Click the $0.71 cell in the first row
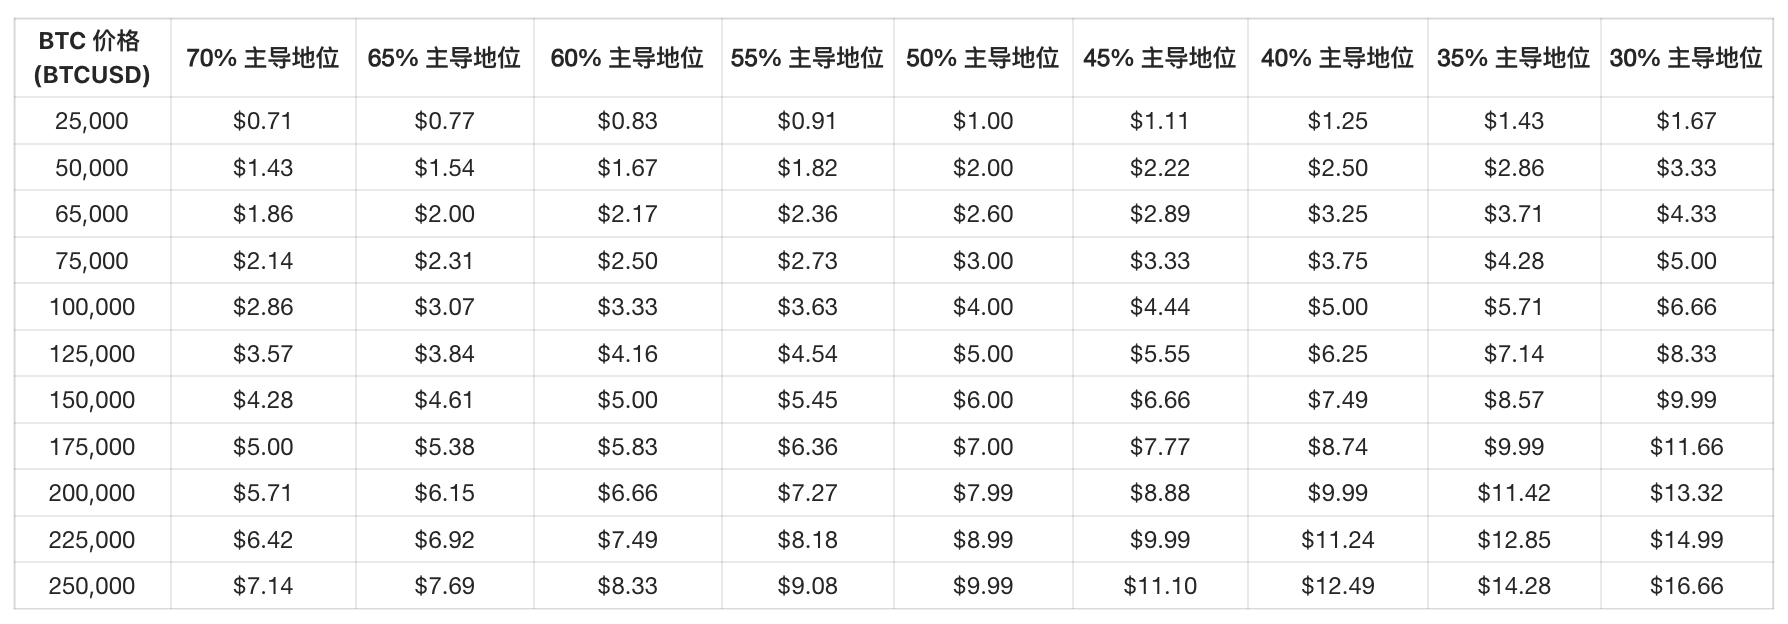1788x624 pixels. coord(263,121)
